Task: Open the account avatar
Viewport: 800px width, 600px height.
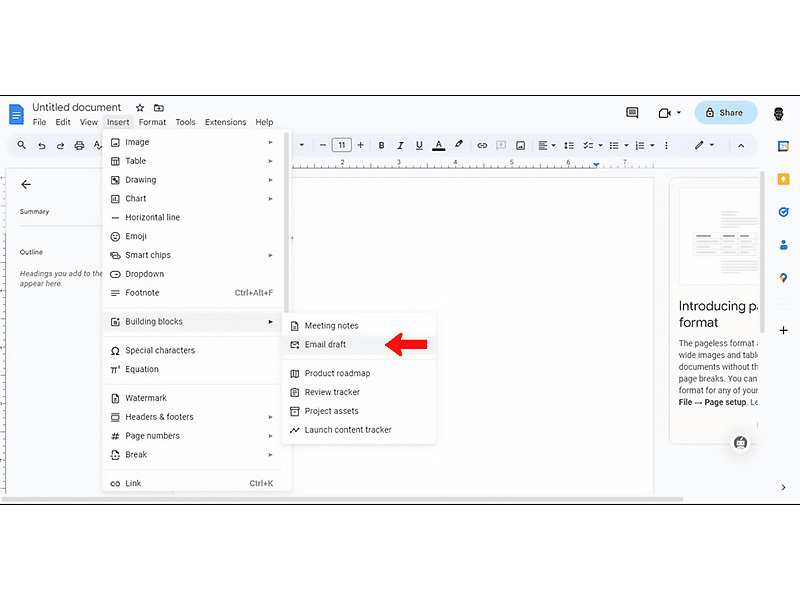Action: tap(779, 113)
